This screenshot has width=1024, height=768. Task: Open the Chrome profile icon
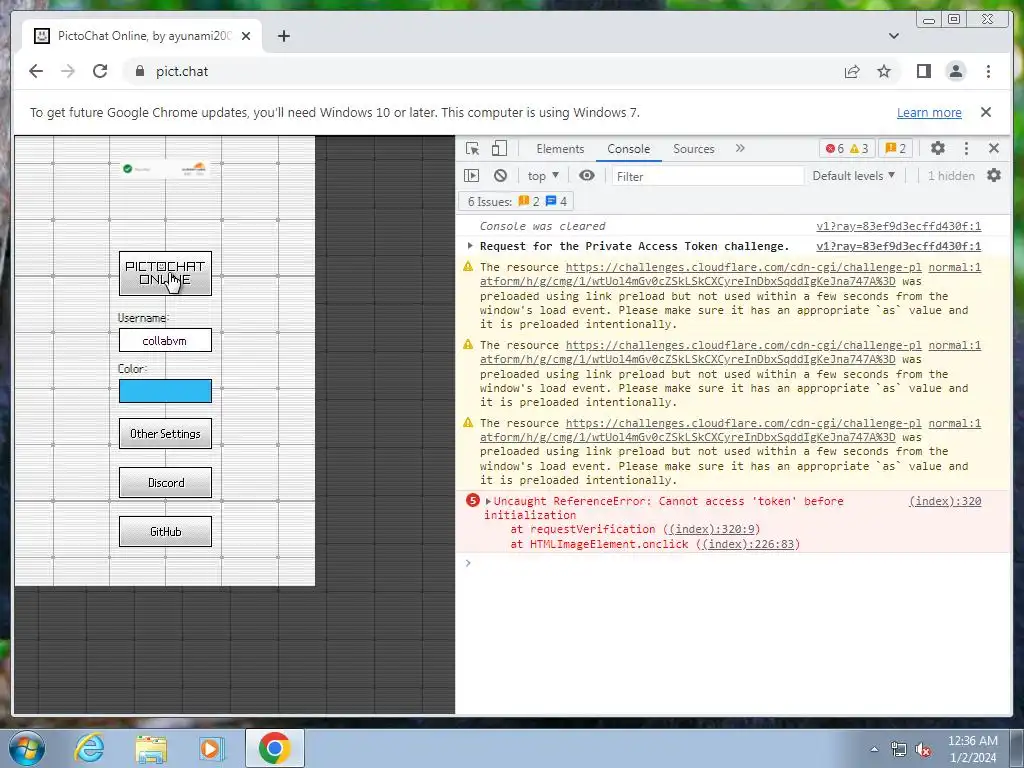click(x=956, y=71)
